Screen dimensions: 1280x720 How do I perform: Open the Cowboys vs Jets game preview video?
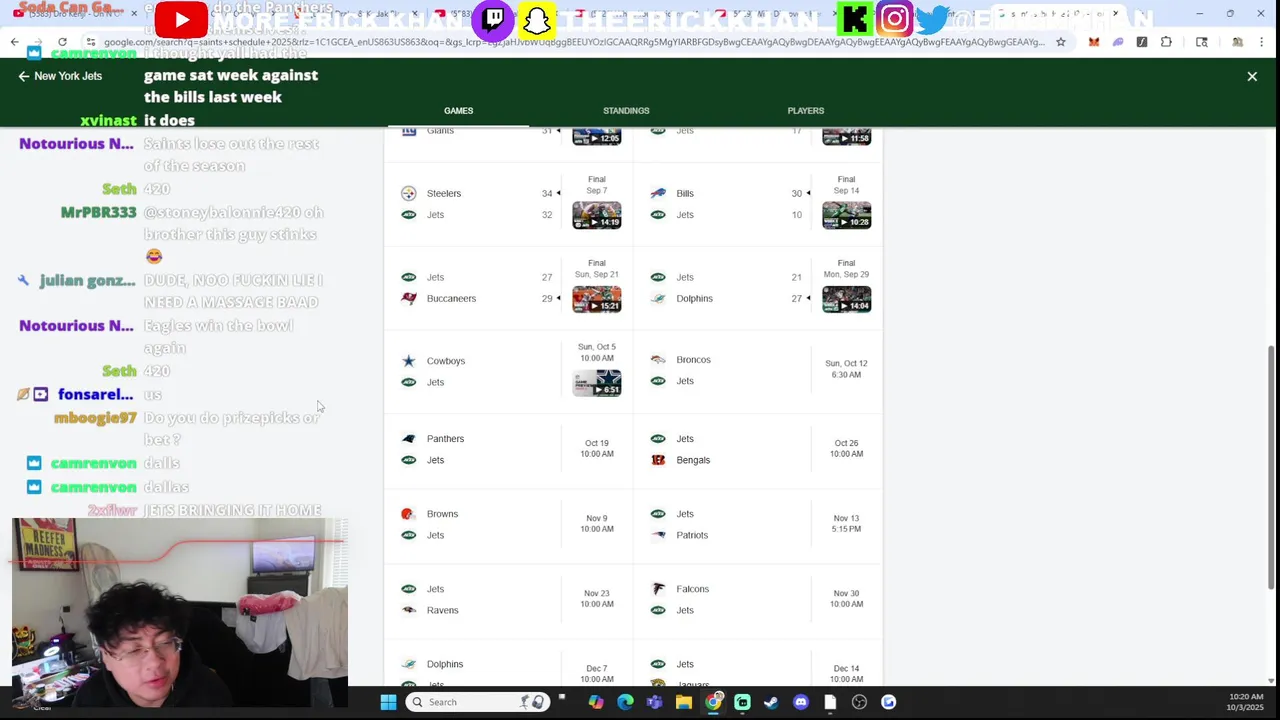[x=597, y=382]
